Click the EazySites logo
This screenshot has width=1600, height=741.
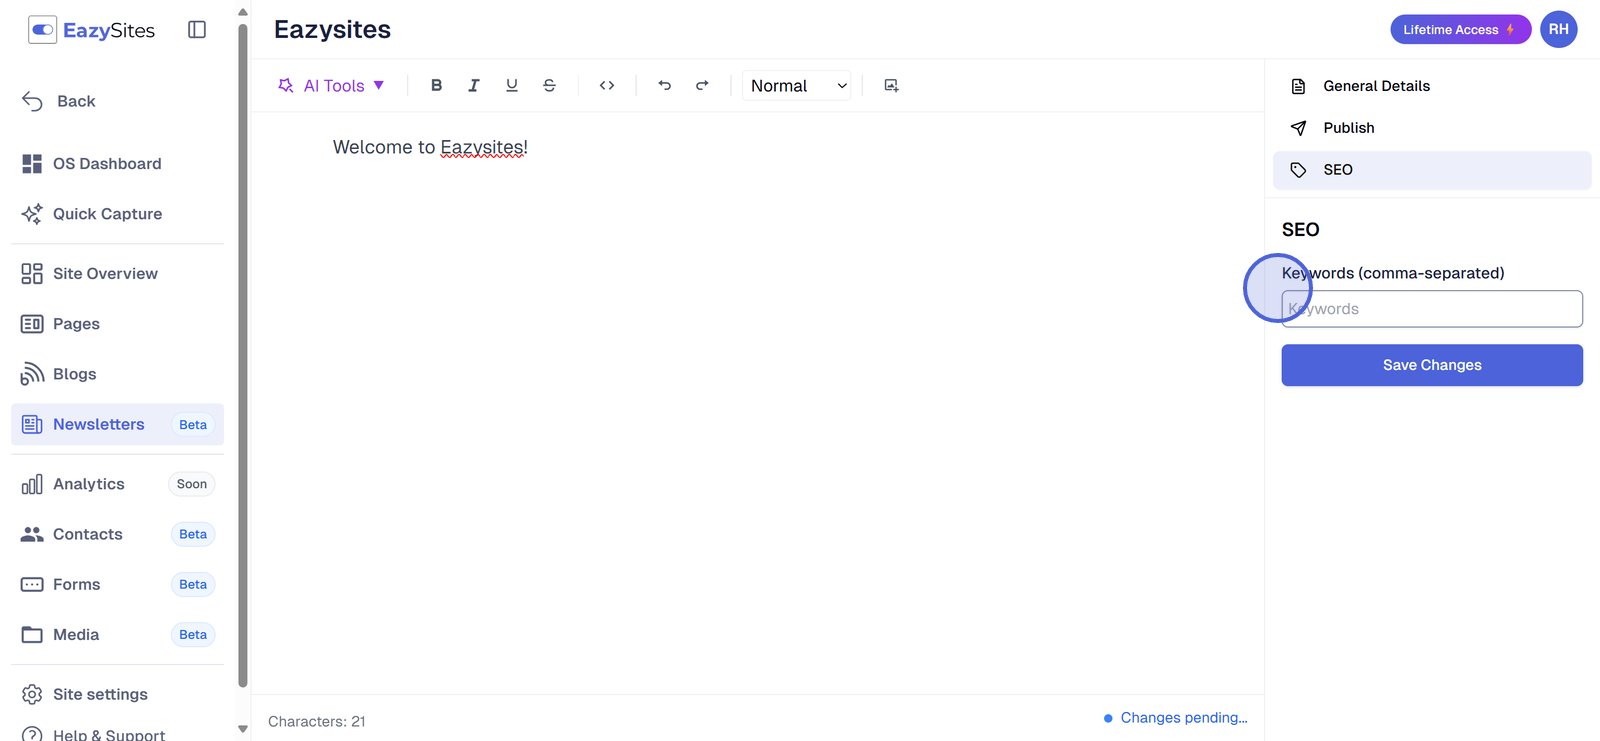tap(92, 30)
